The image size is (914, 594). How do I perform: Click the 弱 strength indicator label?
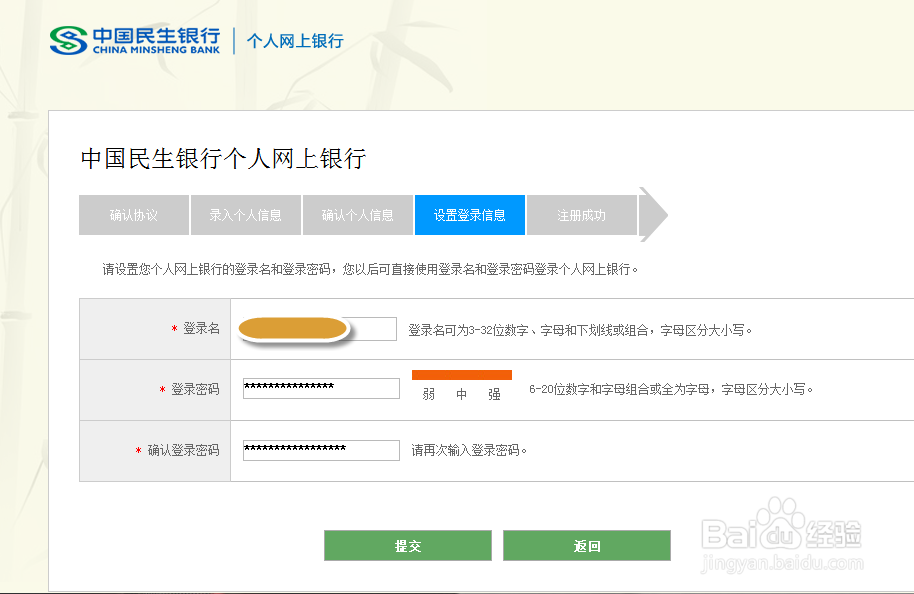click(x=429, y=394)
